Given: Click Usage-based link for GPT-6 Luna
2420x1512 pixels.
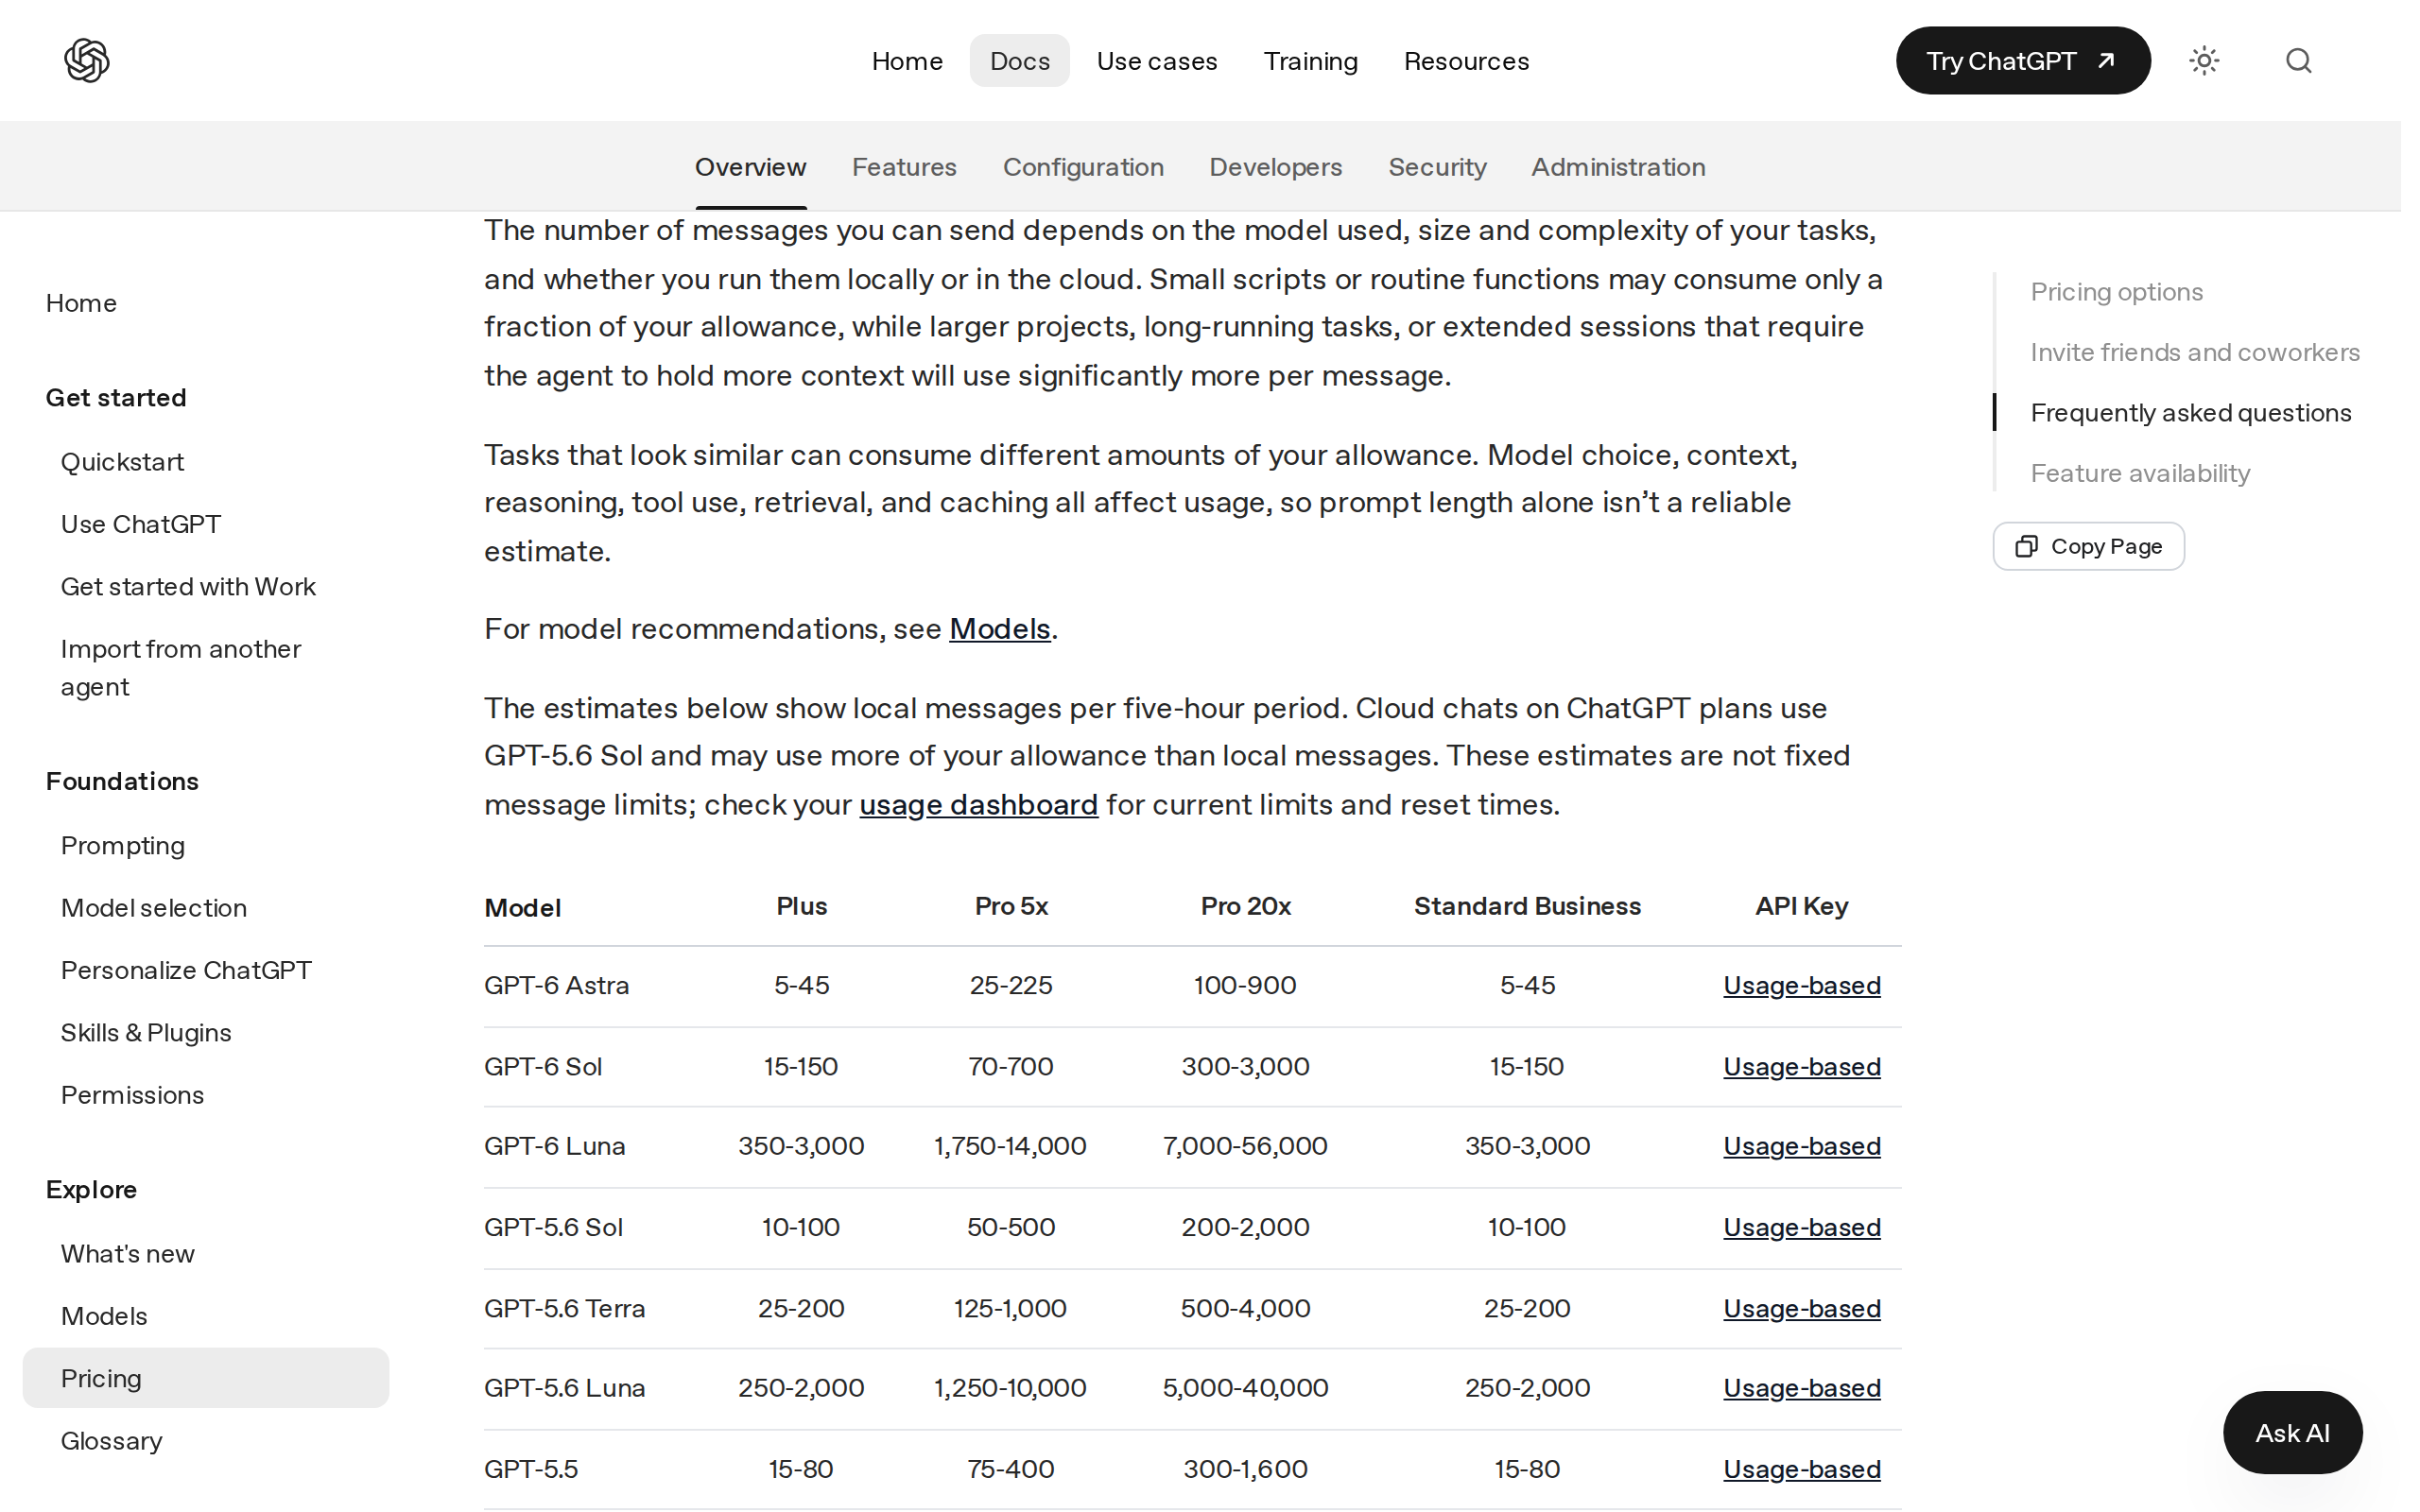Looking at the screenshot, I should [x=1801, y=1146].
